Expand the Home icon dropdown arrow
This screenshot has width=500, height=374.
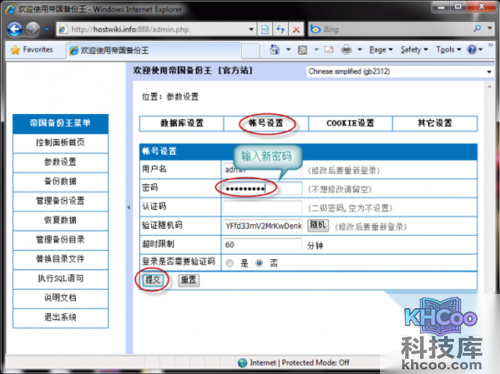point(288,50)
